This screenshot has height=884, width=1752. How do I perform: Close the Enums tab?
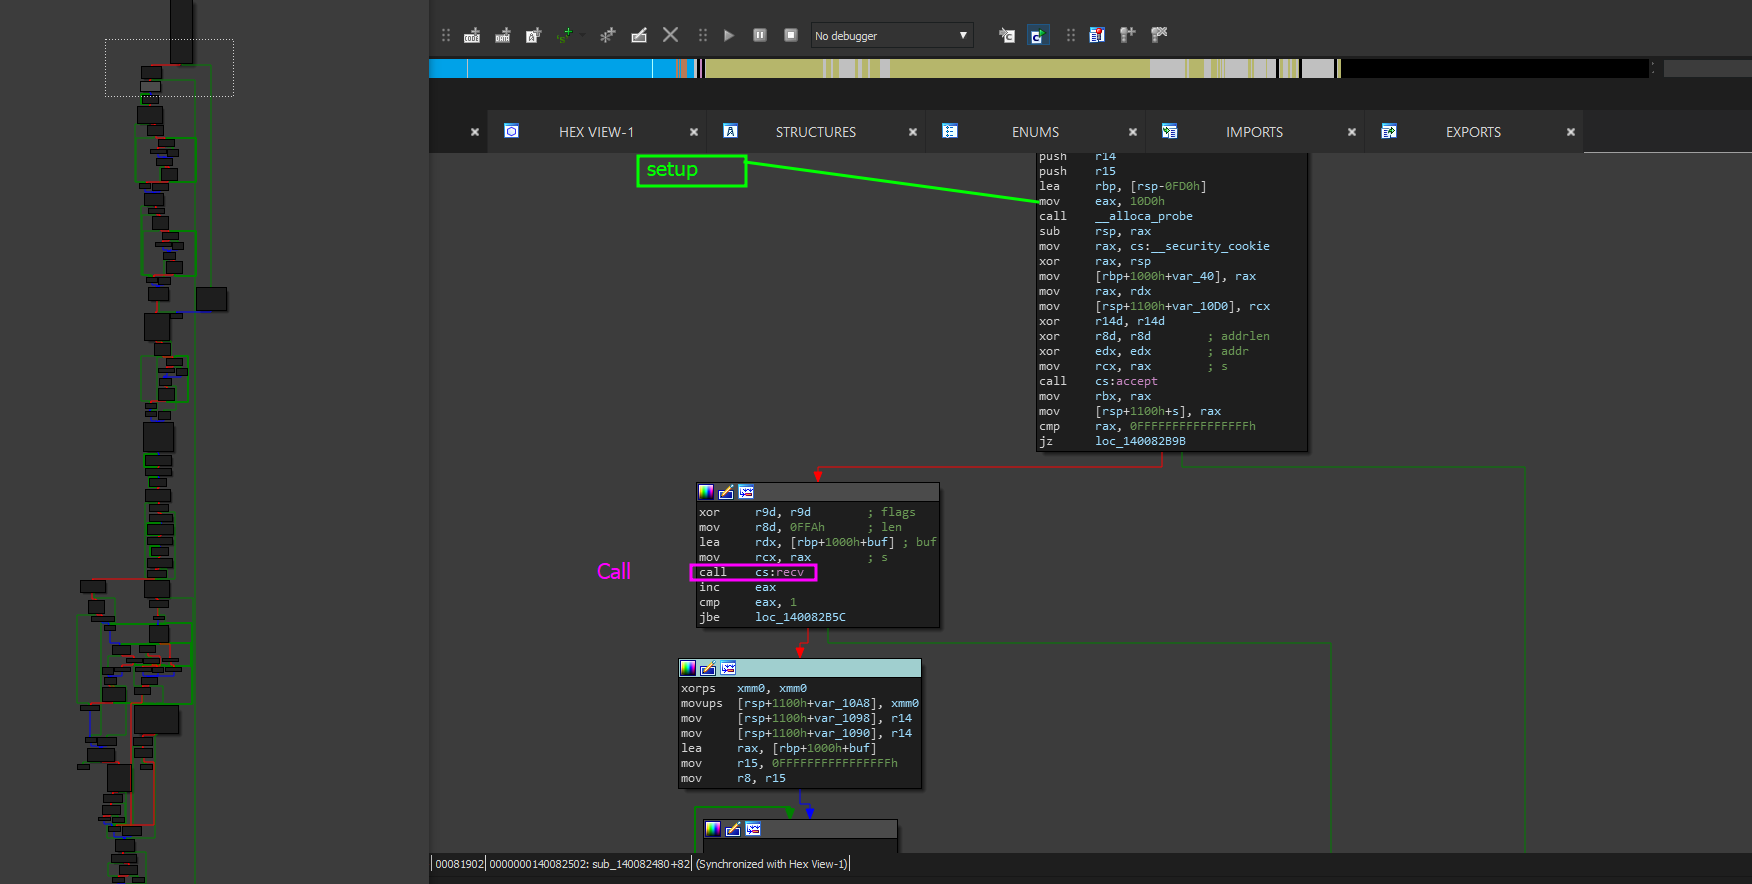tap(1133, 132)
